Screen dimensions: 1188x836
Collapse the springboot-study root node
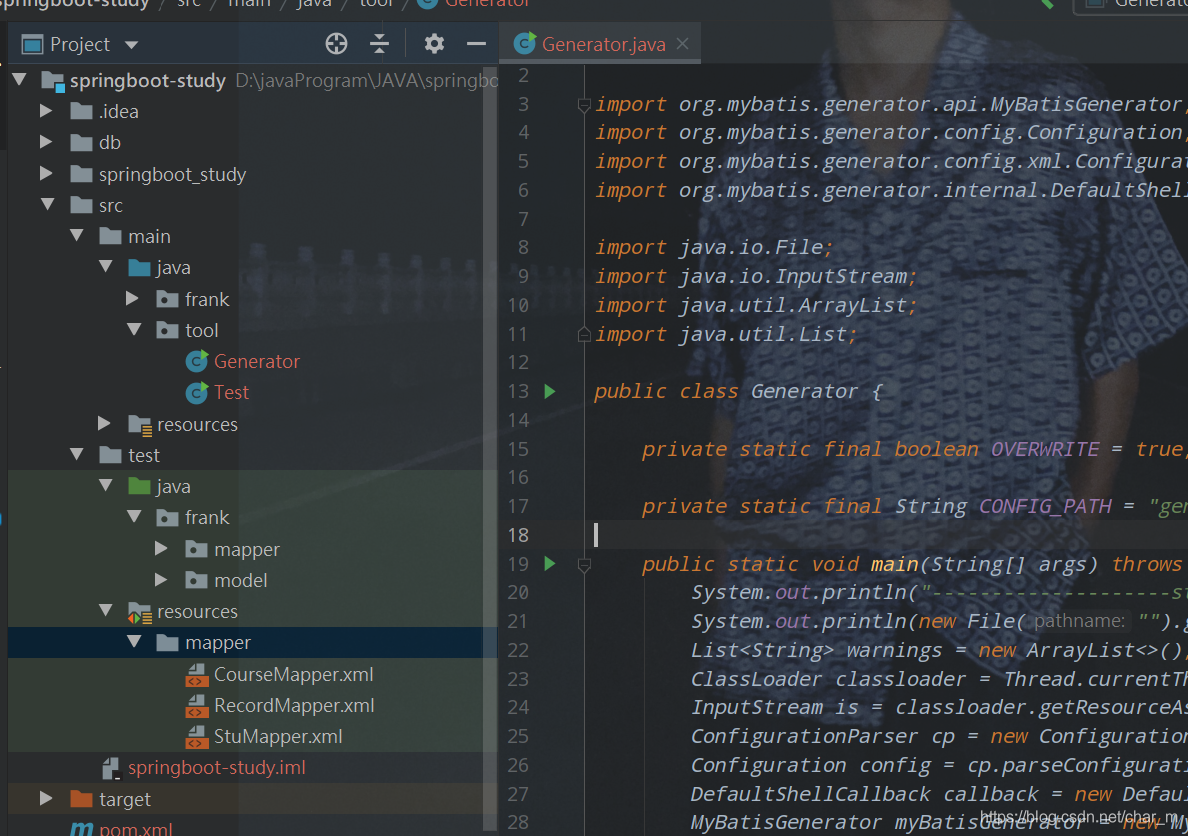20,79
